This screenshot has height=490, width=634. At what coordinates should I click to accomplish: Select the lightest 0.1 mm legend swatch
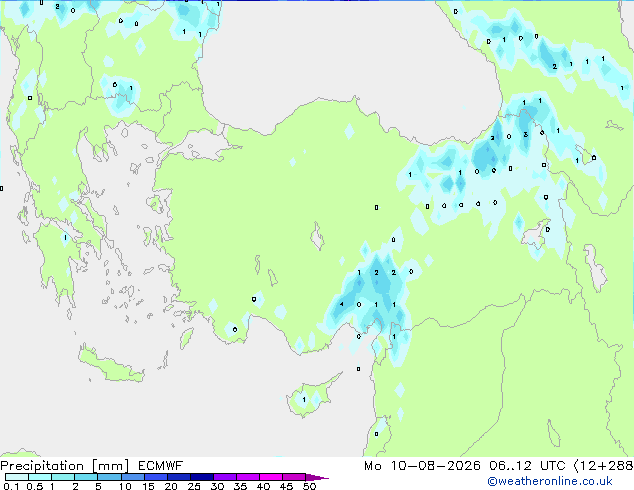17,477
